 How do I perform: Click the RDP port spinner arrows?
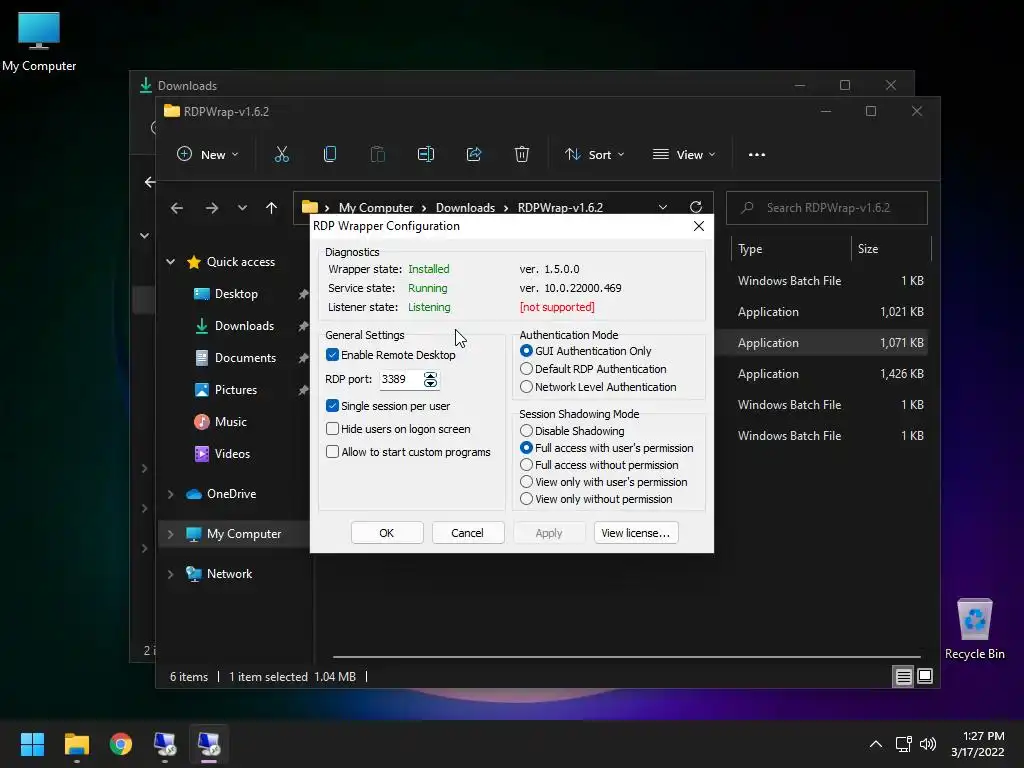430,379
